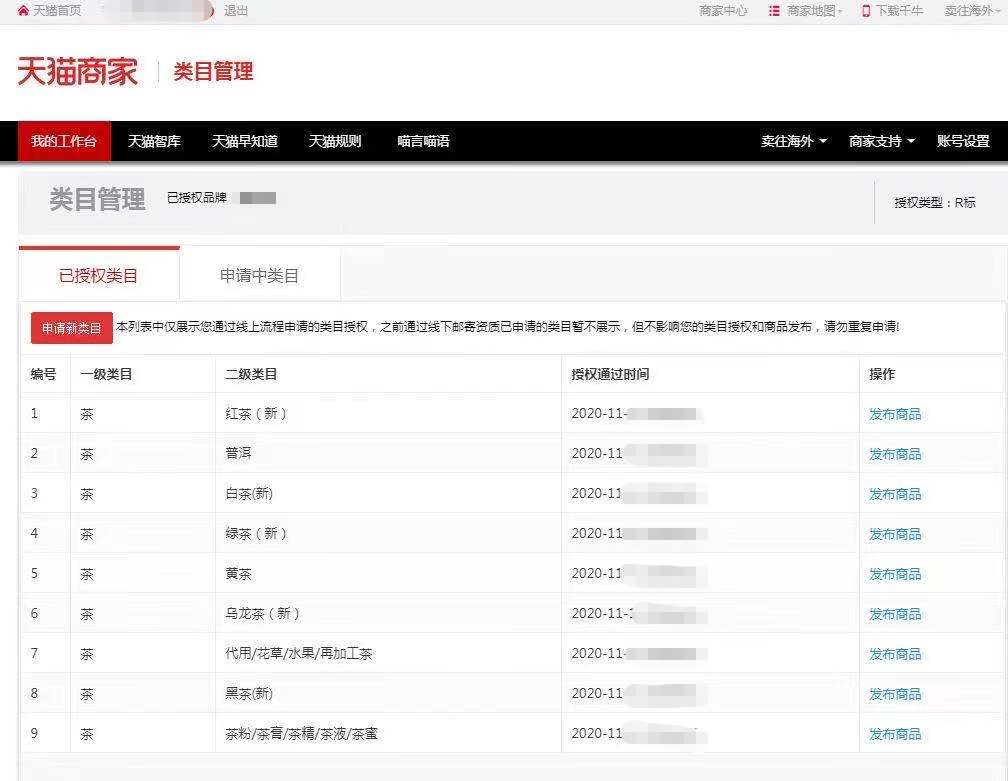Expand top bar 卖往海外 dropdown
1008x781 pixels.
click(972, 11)
